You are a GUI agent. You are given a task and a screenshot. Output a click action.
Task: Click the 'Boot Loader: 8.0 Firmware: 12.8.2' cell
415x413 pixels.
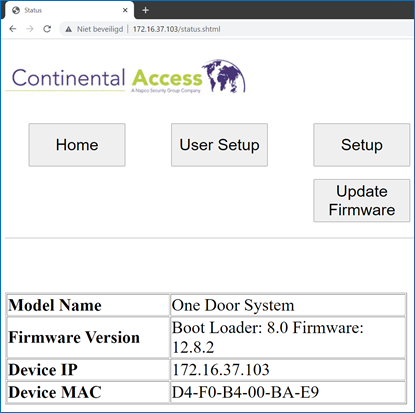tap(288, 337)
